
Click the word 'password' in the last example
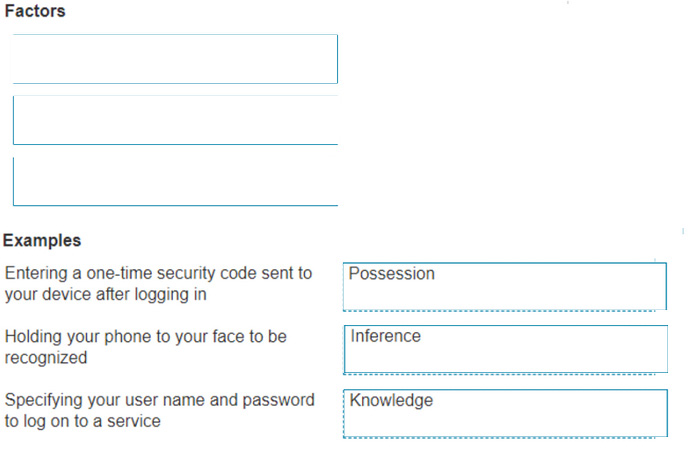279,400
